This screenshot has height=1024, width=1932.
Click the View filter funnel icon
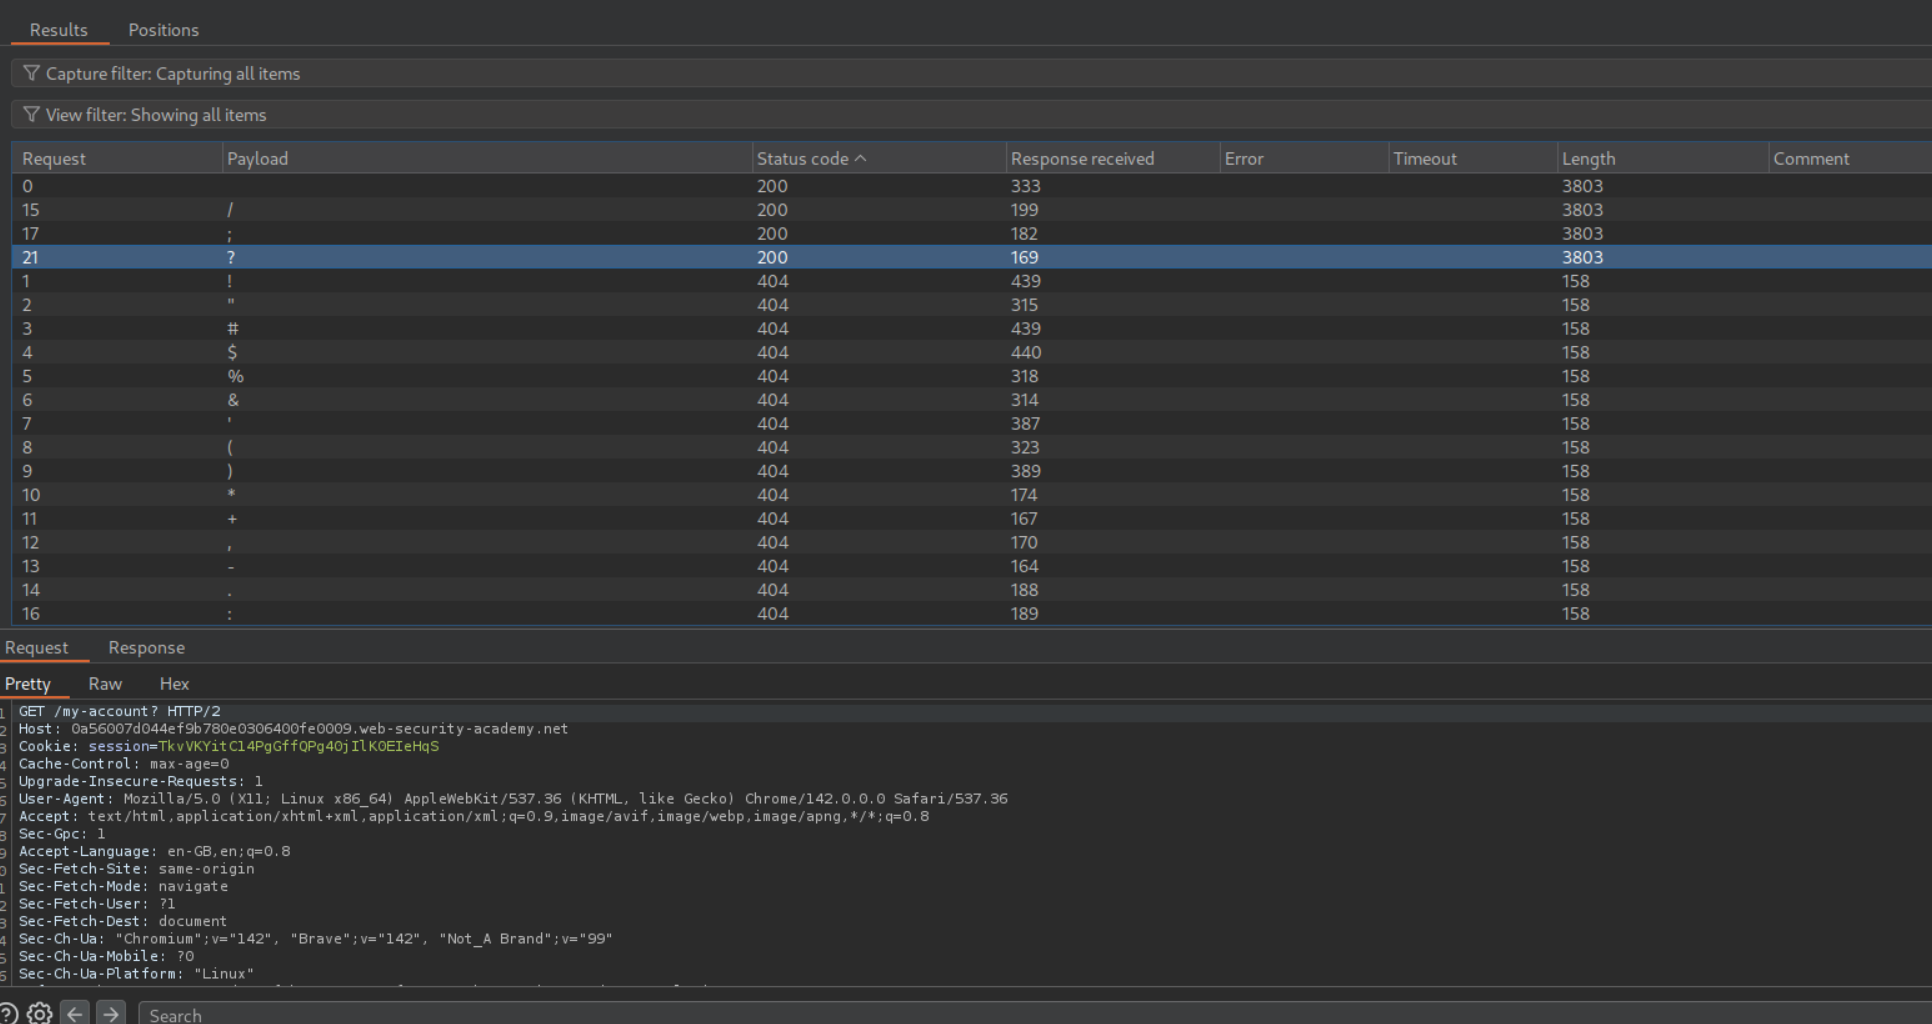31,115
